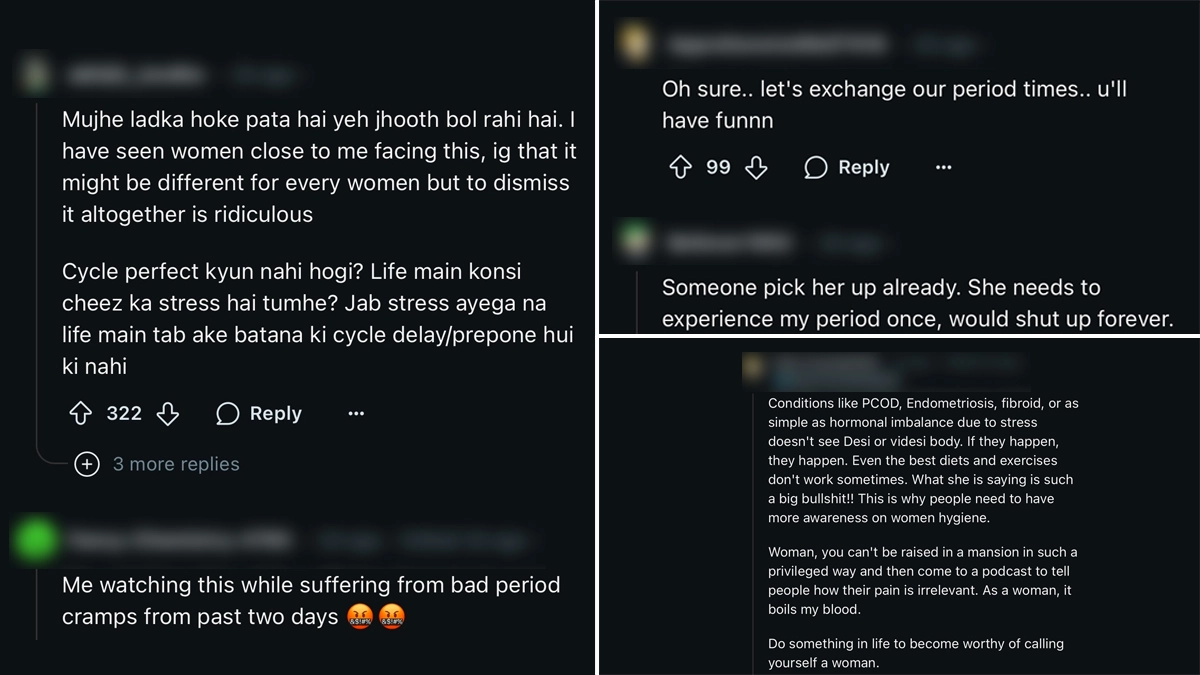This screenshot has width=1200, height=675.
Task: Upvote the comment with 322 votes
Action: tap(80, 413)
